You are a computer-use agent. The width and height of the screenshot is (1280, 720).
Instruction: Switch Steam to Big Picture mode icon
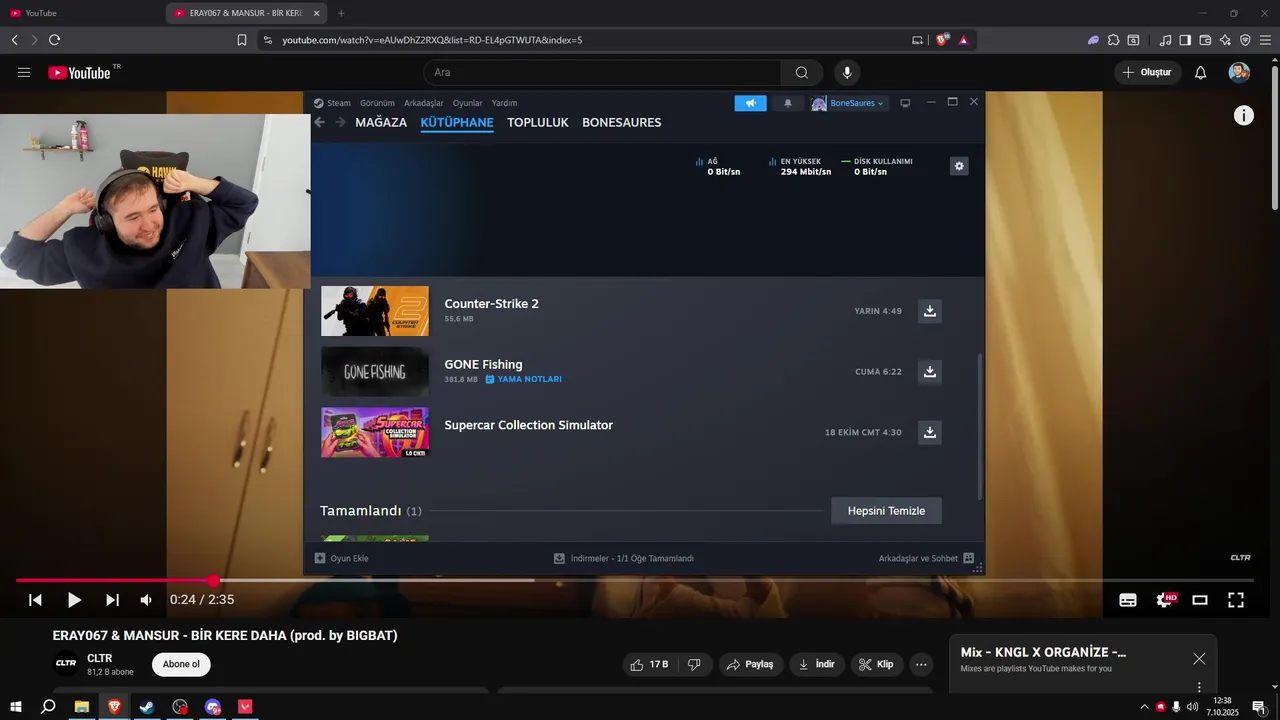point(906,103)
